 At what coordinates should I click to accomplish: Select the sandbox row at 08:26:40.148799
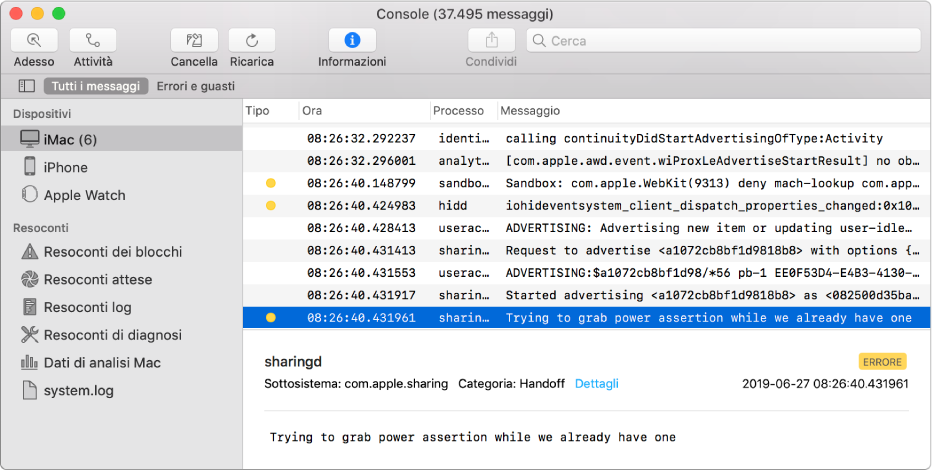pos(586,183)
